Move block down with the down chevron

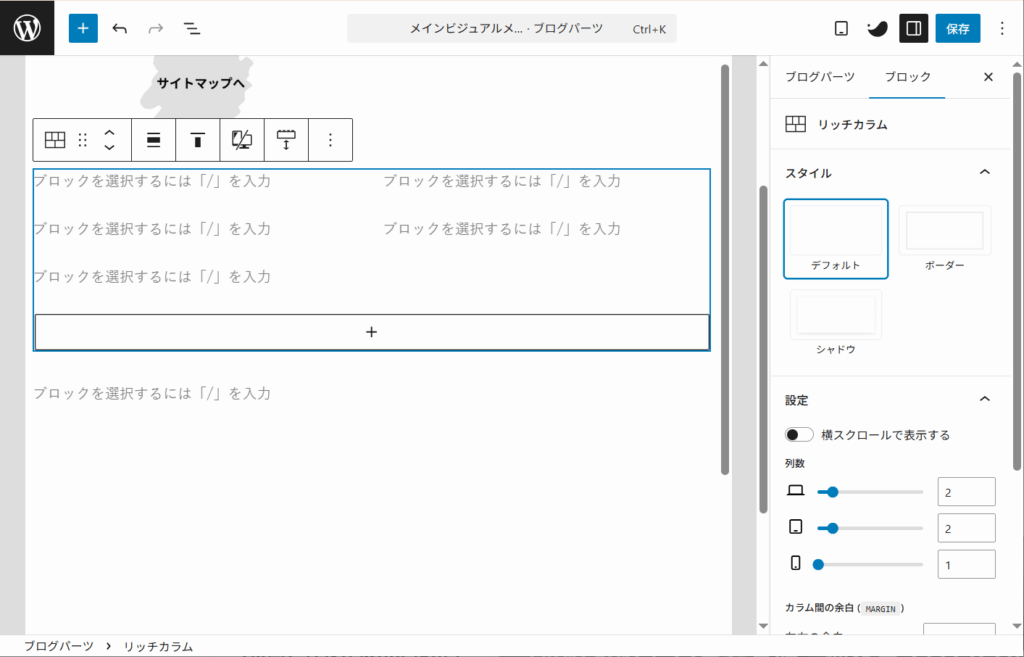point(110,147)
